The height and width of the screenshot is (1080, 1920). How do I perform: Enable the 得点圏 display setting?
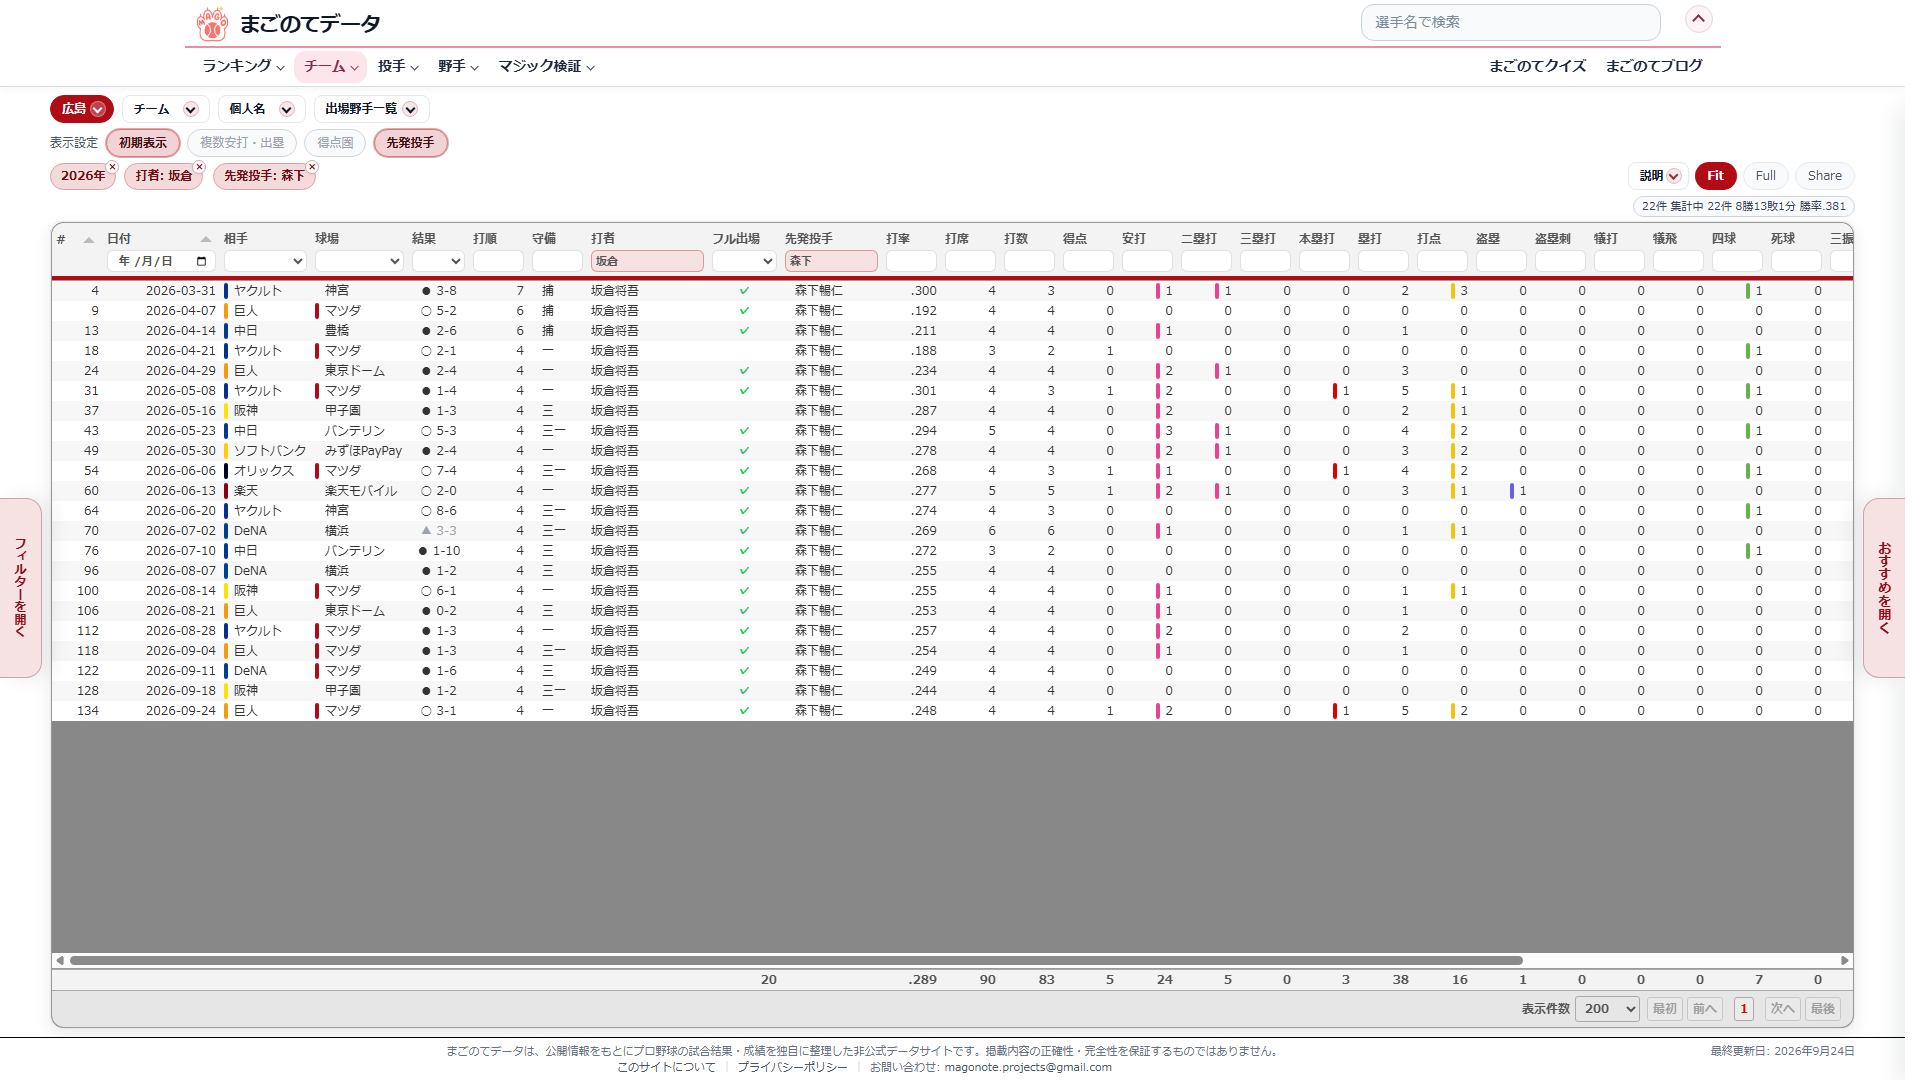coord(335,143)
